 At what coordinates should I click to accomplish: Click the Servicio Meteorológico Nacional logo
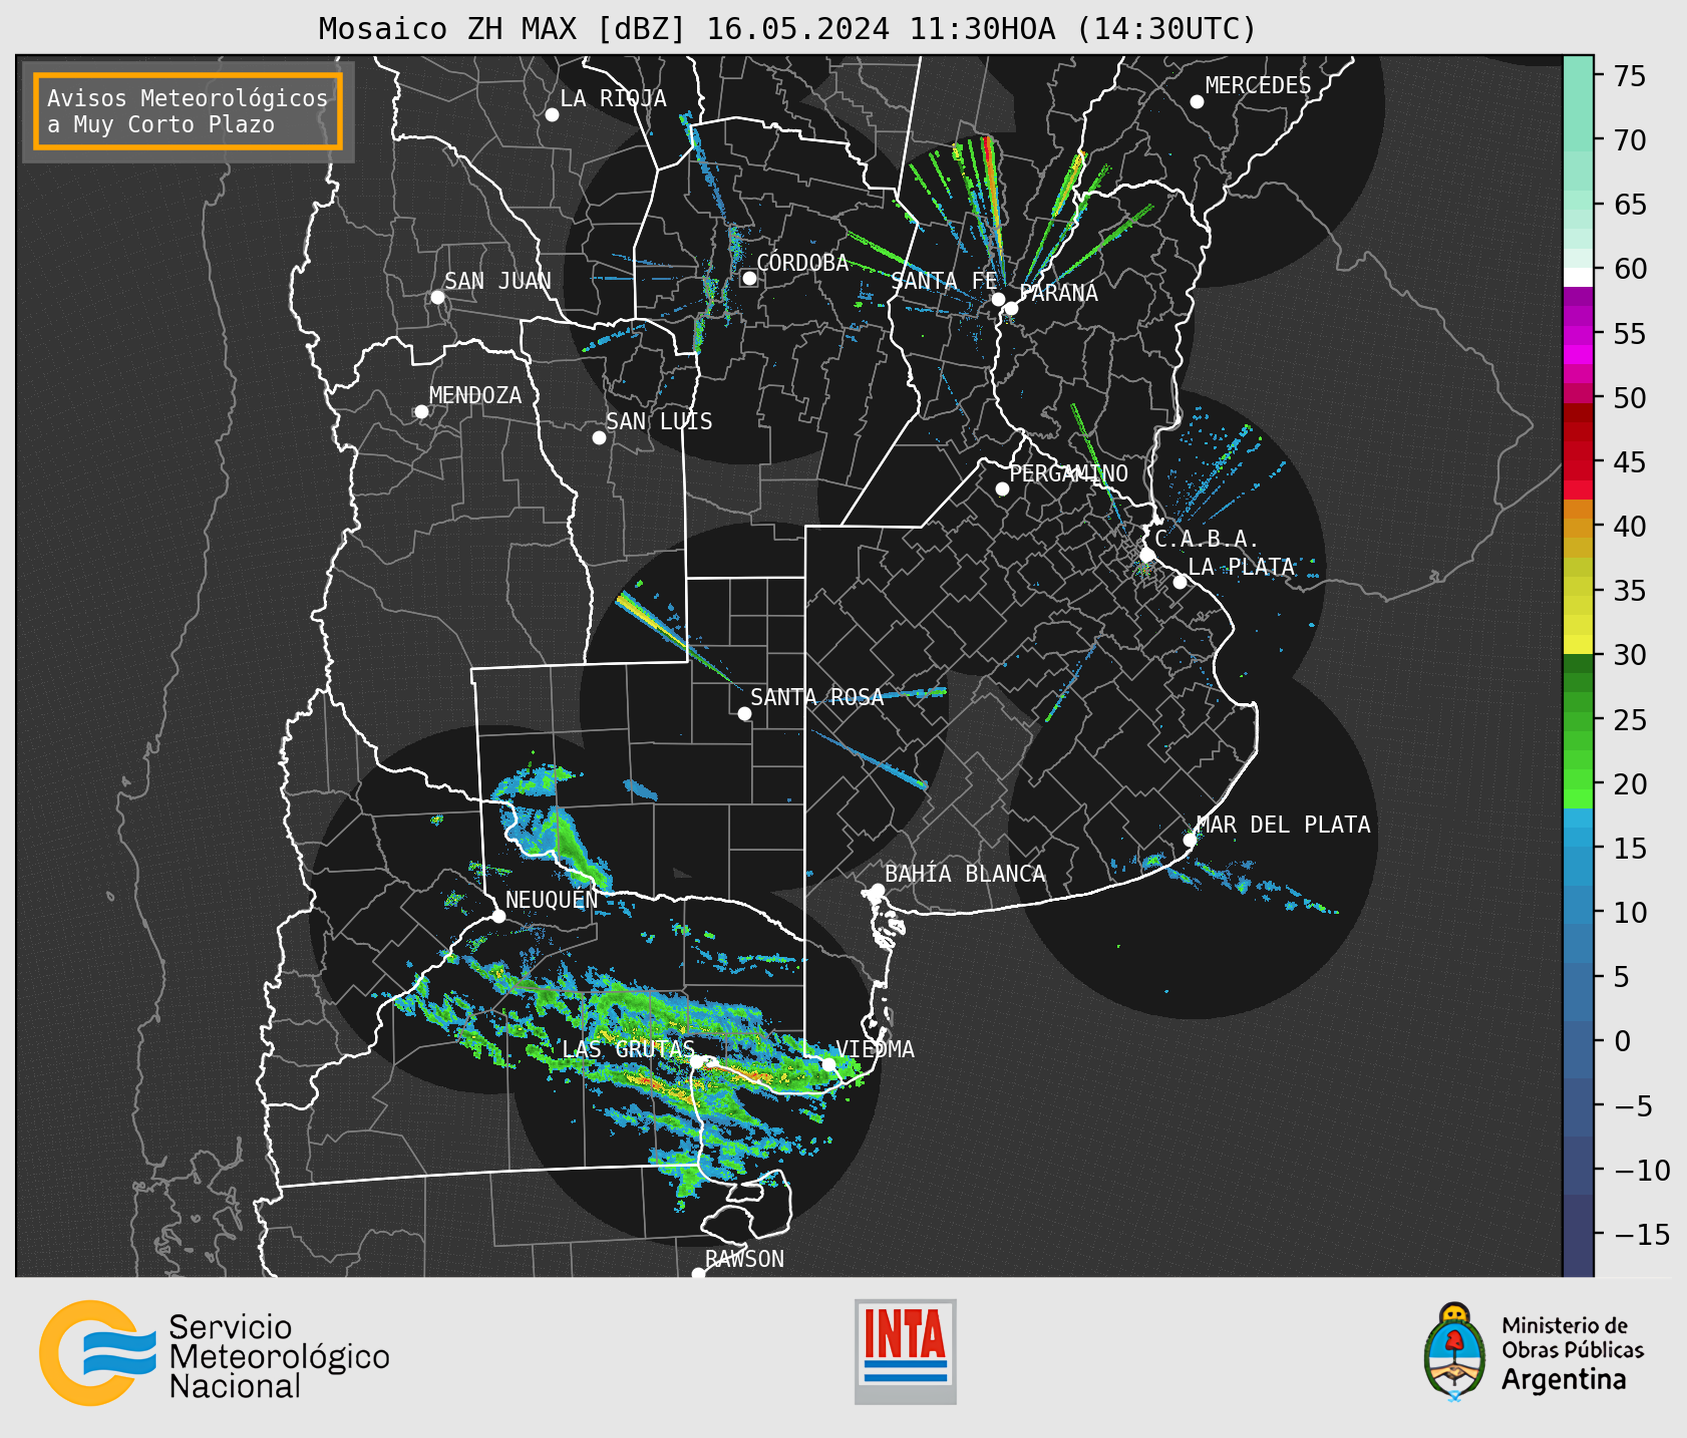(x=214, y=1353)
